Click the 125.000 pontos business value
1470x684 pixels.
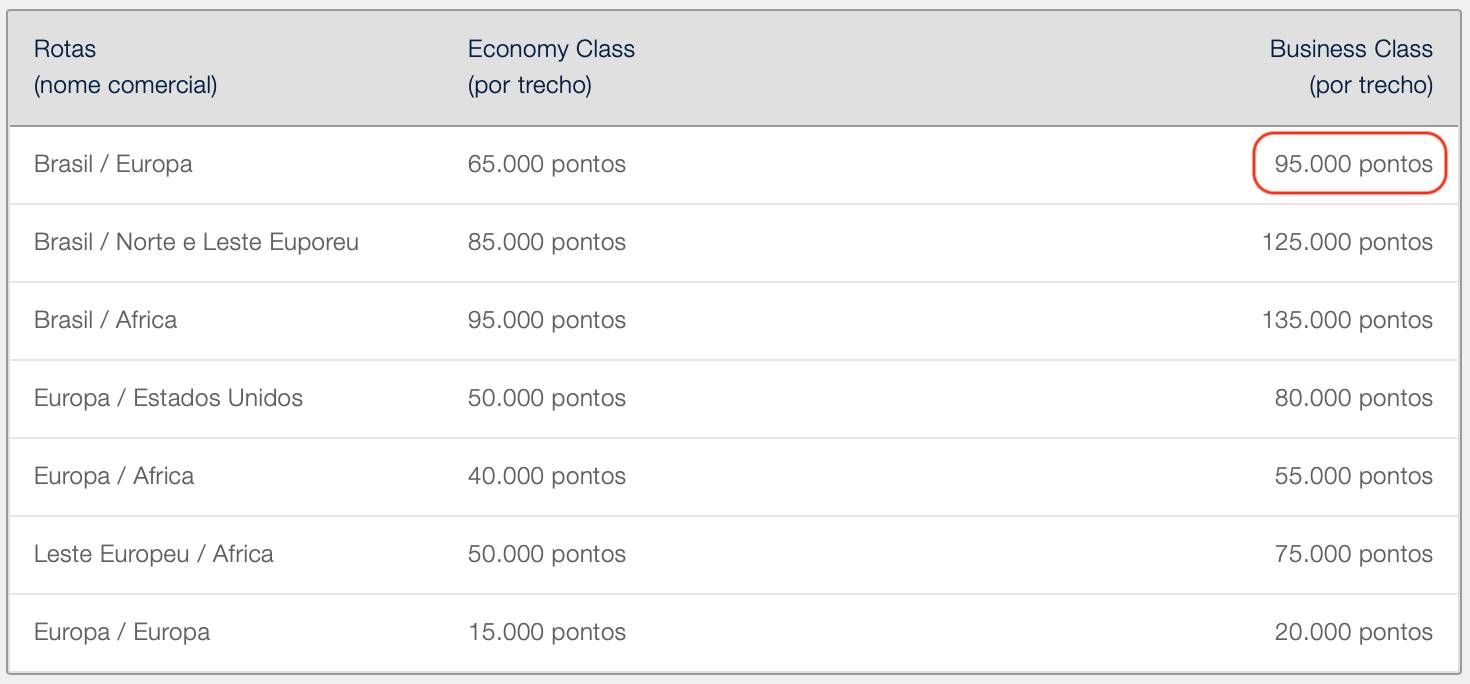(1347, 242)
